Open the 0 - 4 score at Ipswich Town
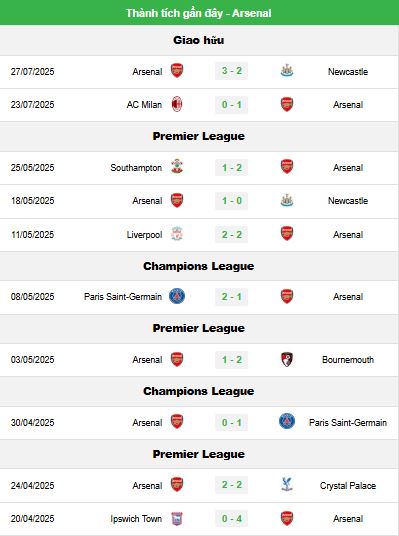 [x=231, y=518]
